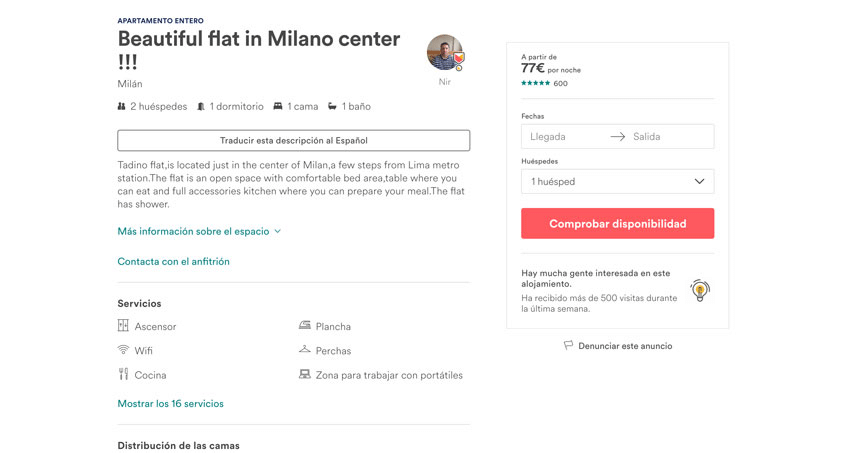Click the Wifi signal icon
The height and width of the screenshot is (453, 850).
123,350
